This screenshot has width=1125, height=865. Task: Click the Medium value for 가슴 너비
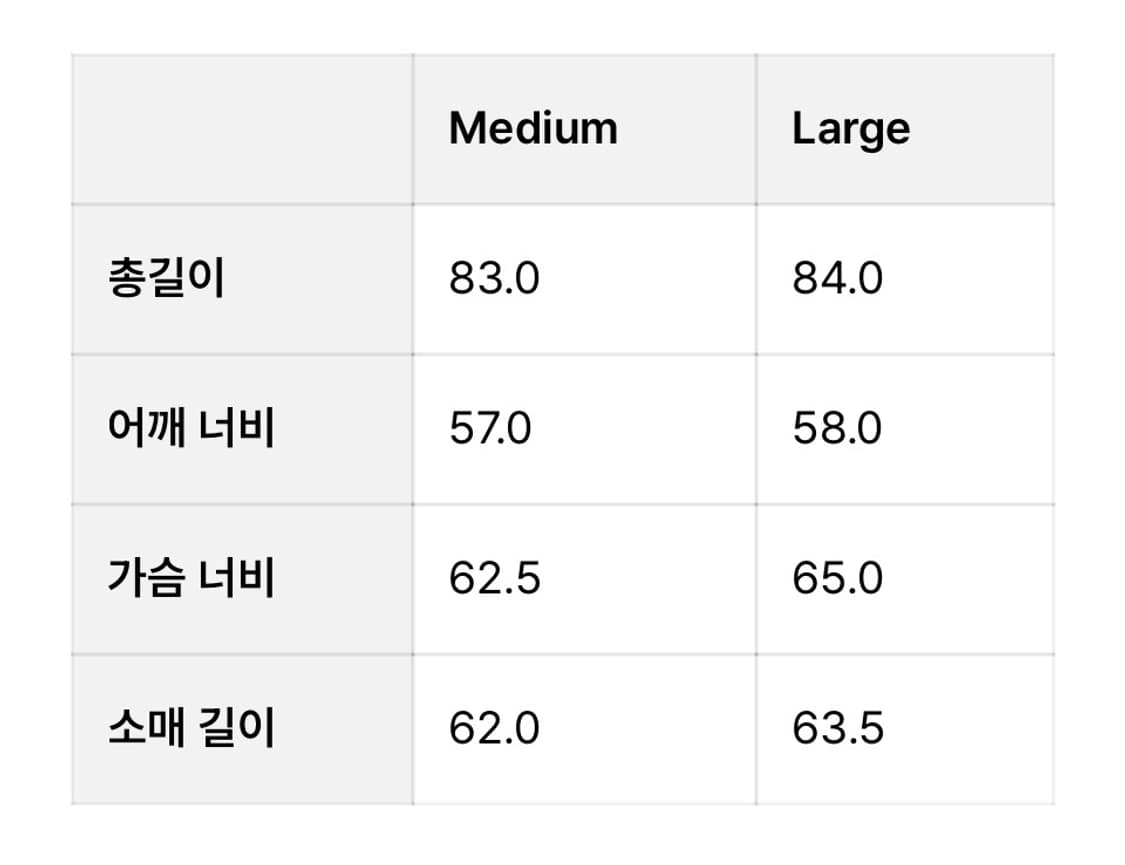(x=494, y=578)
